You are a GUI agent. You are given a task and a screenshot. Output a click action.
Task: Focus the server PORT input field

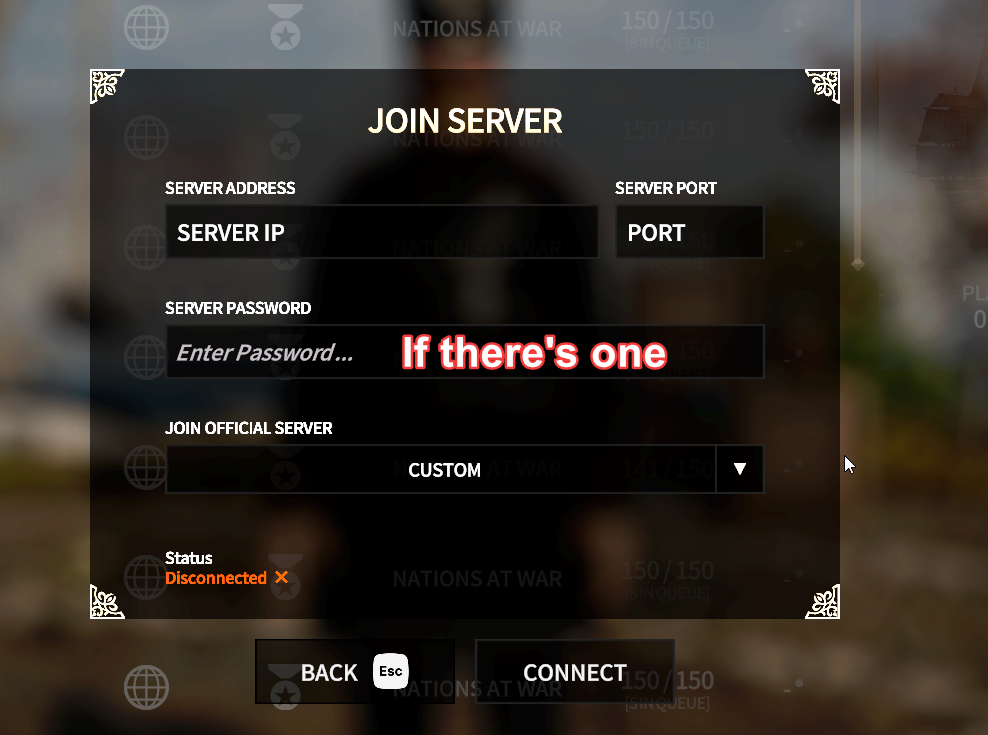[x=689, y=232]
